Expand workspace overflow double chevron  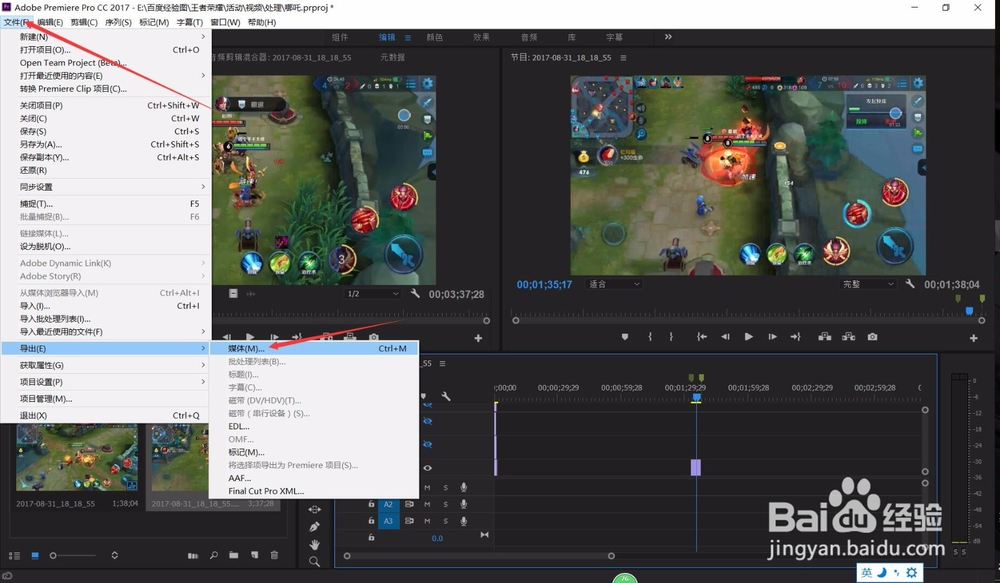[x=668, y=36]
